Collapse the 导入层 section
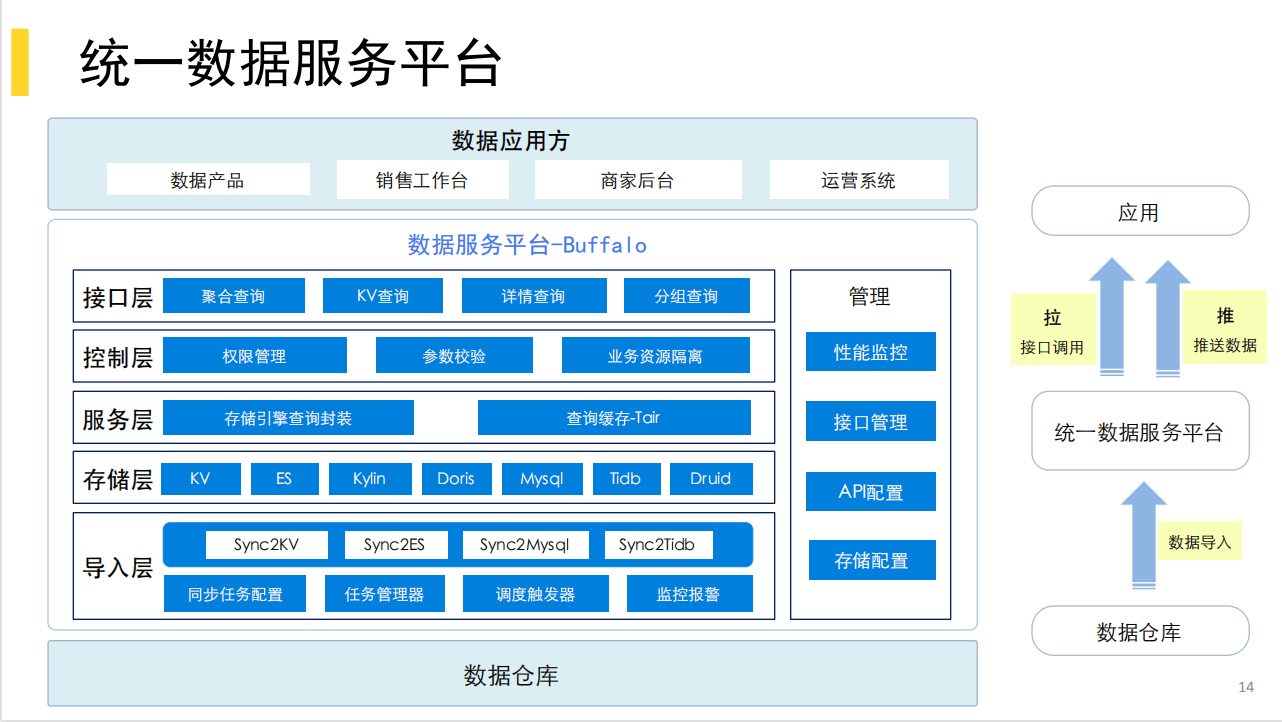The height and width of the screenshot is (722, 1282). (x=115, y=565)
